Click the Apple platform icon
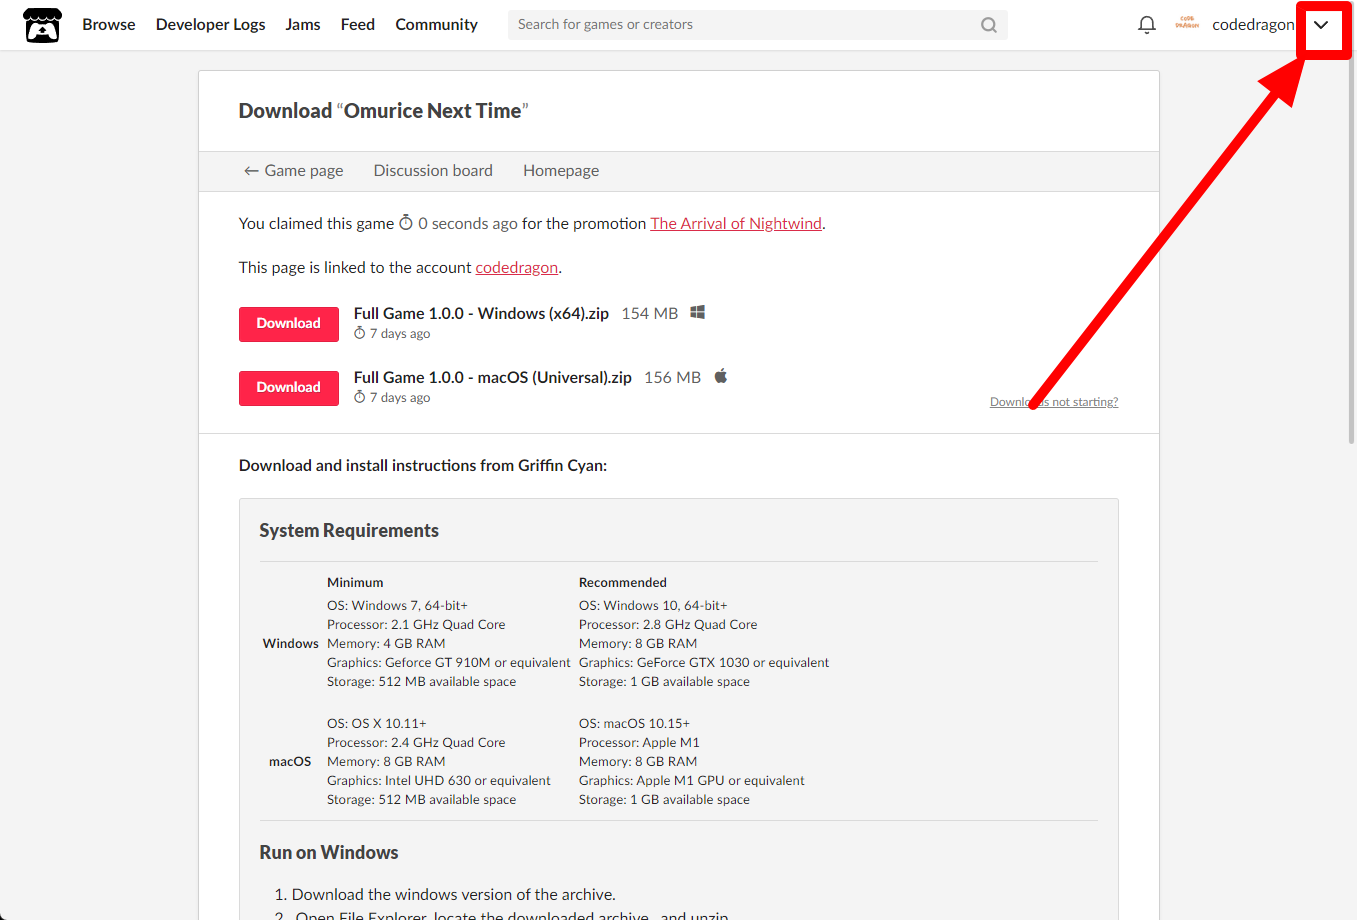Image resolution: width=1357 pixels, height=920 pixels. pos(721,376)
